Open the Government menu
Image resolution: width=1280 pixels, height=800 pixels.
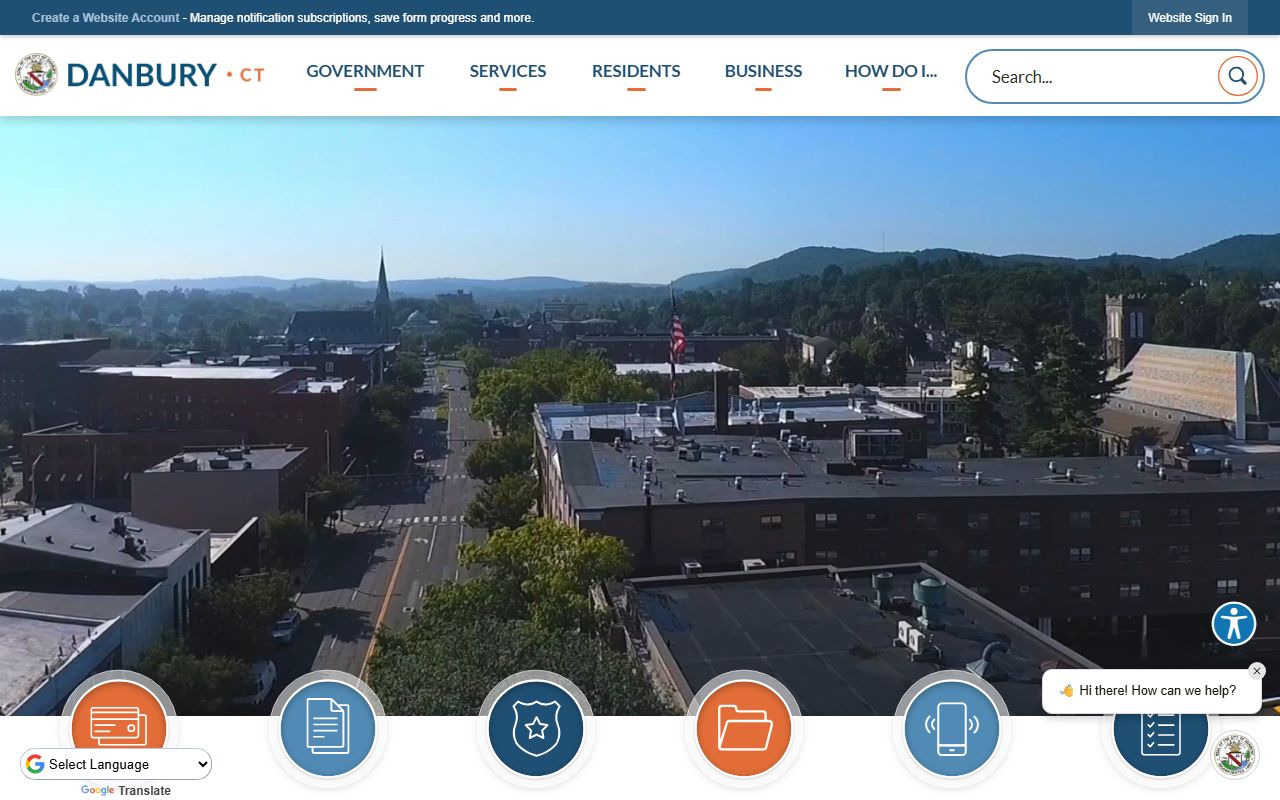point(365,71)
